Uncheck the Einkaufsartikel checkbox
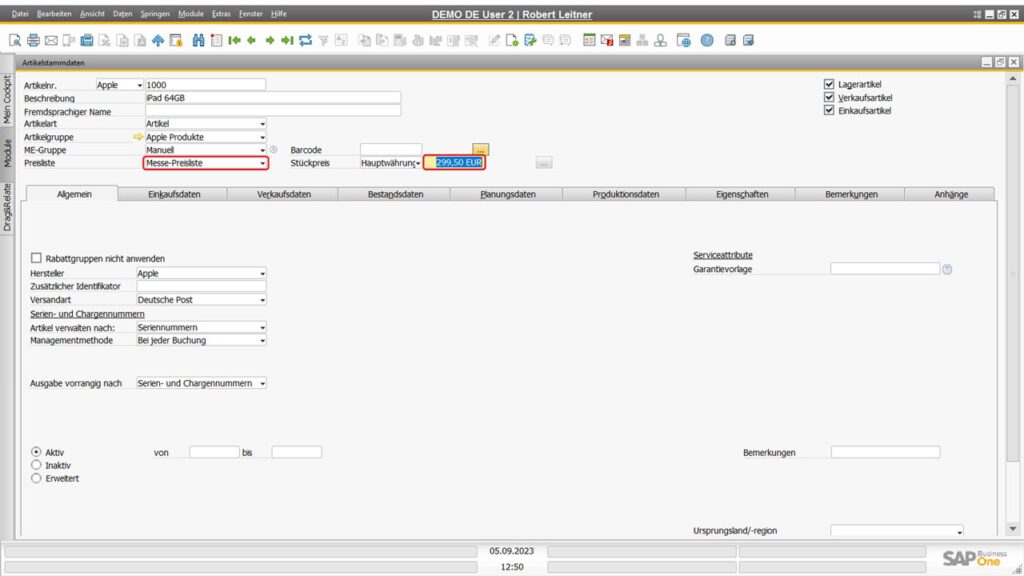 (x=829, y=110)
